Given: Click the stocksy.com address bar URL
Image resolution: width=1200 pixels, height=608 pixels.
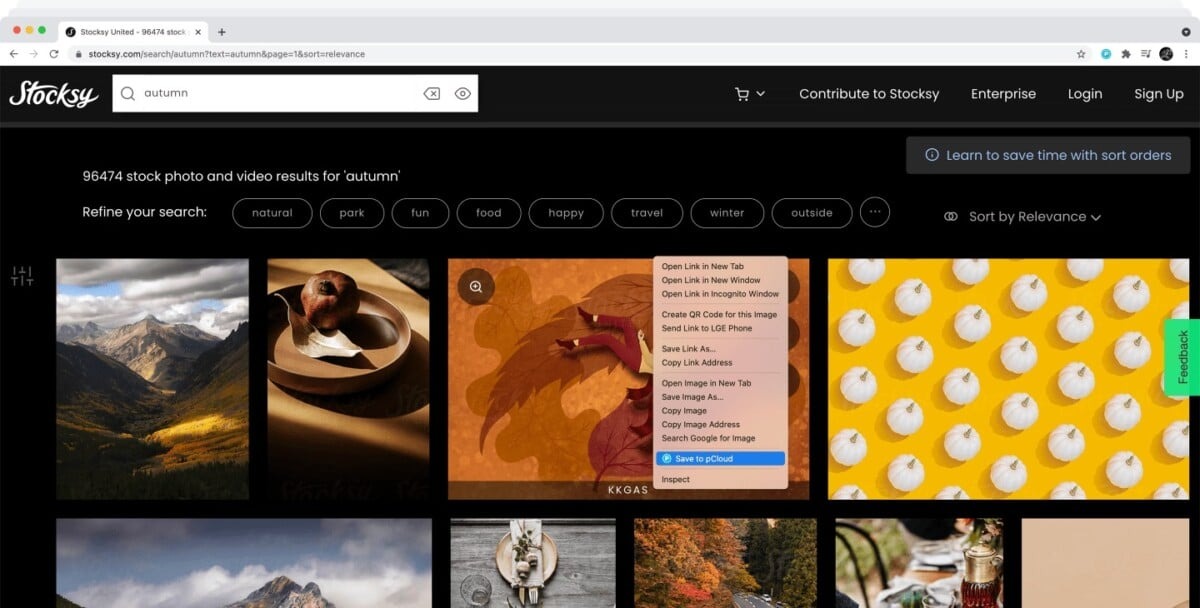Looking at the screenshot, I should click(226, 54).
